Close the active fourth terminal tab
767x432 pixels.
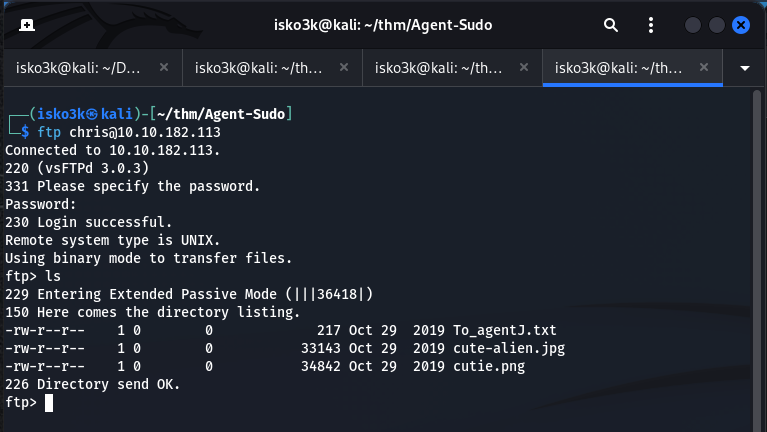[704, 68]
